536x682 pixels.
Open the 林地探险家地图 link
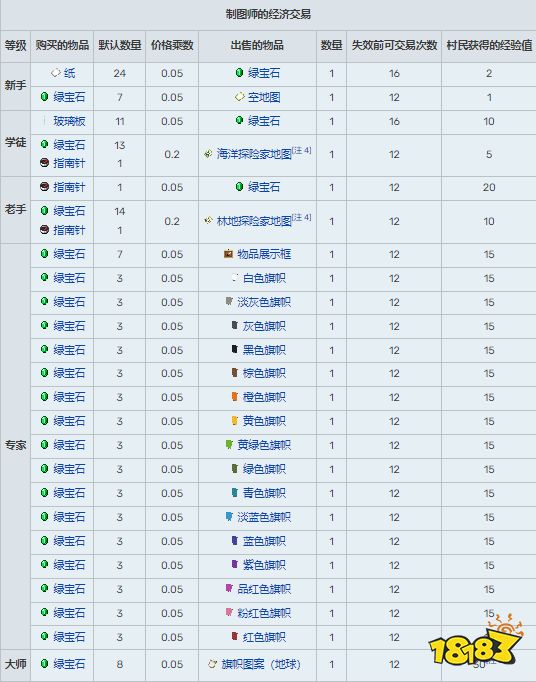click(x=254, y=221)
